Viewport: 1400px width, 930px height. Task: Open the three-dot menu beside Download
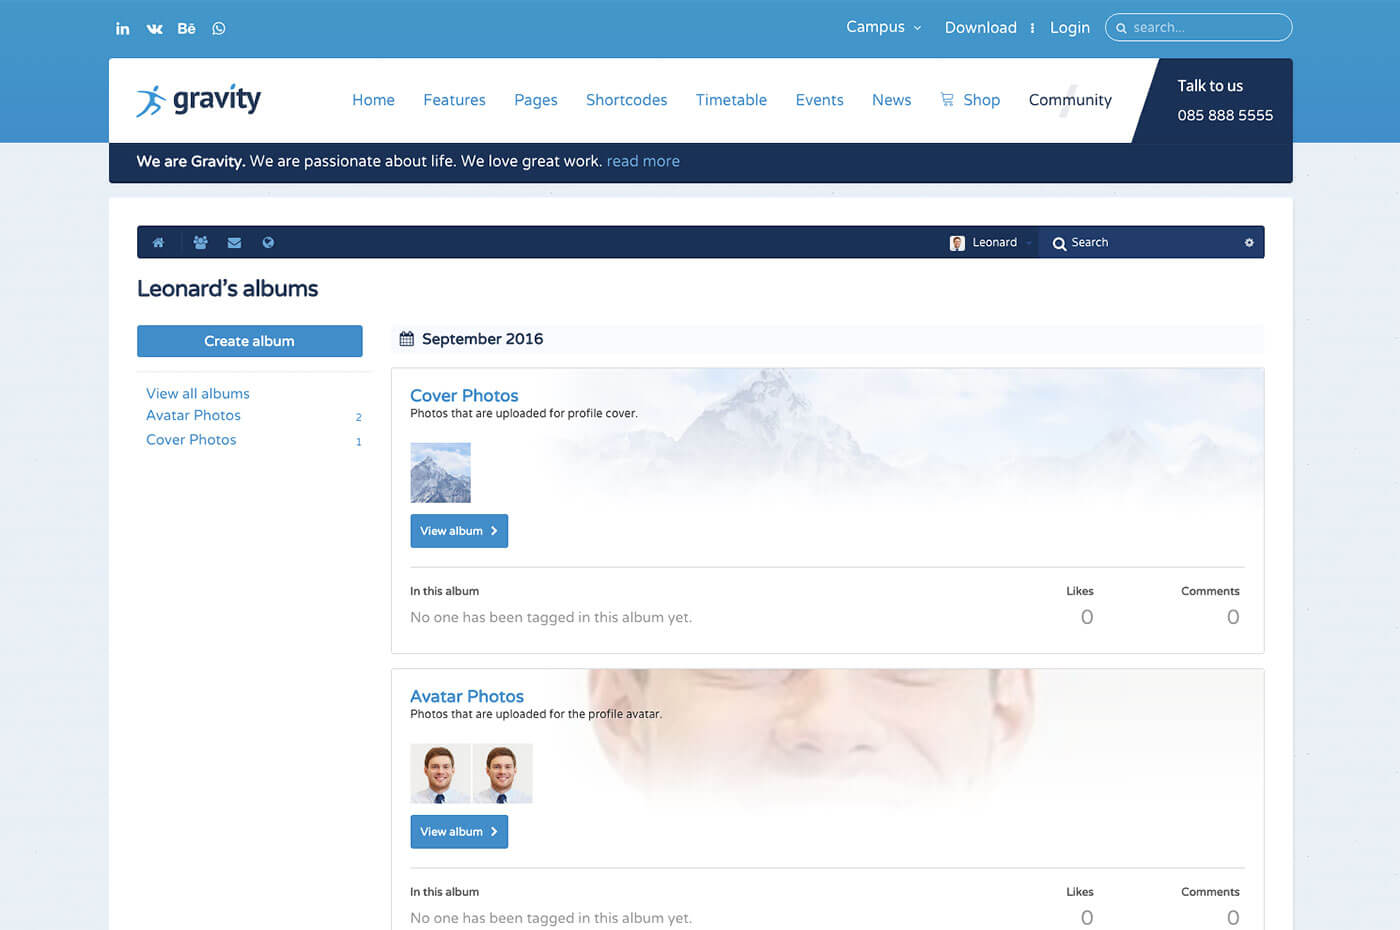click(x=1032, y=28)
